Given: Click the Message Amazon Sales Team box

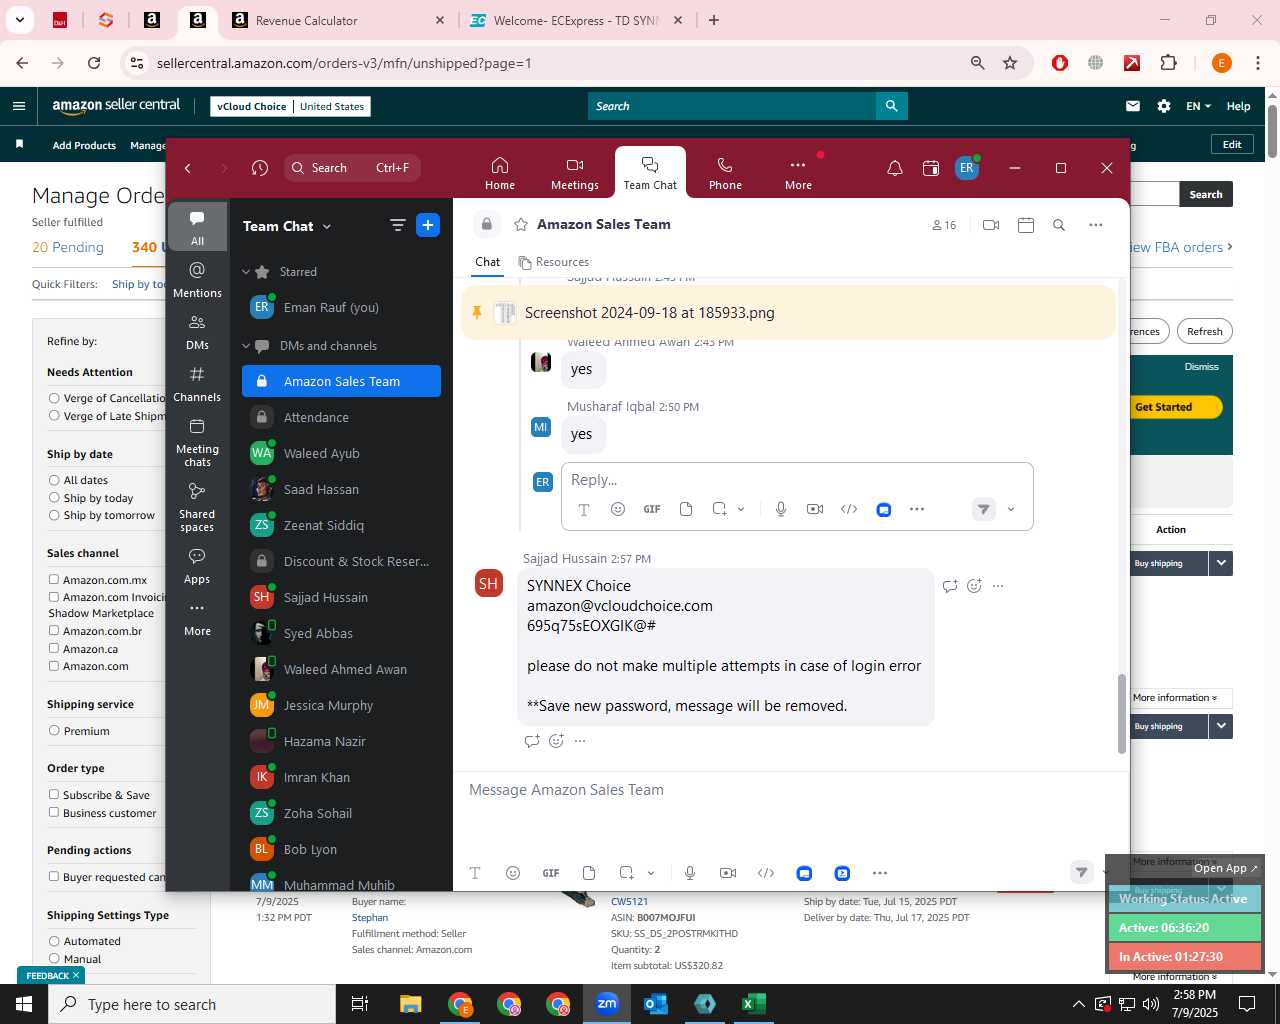Looking at the screenshot, I should (x=790, y=790).
